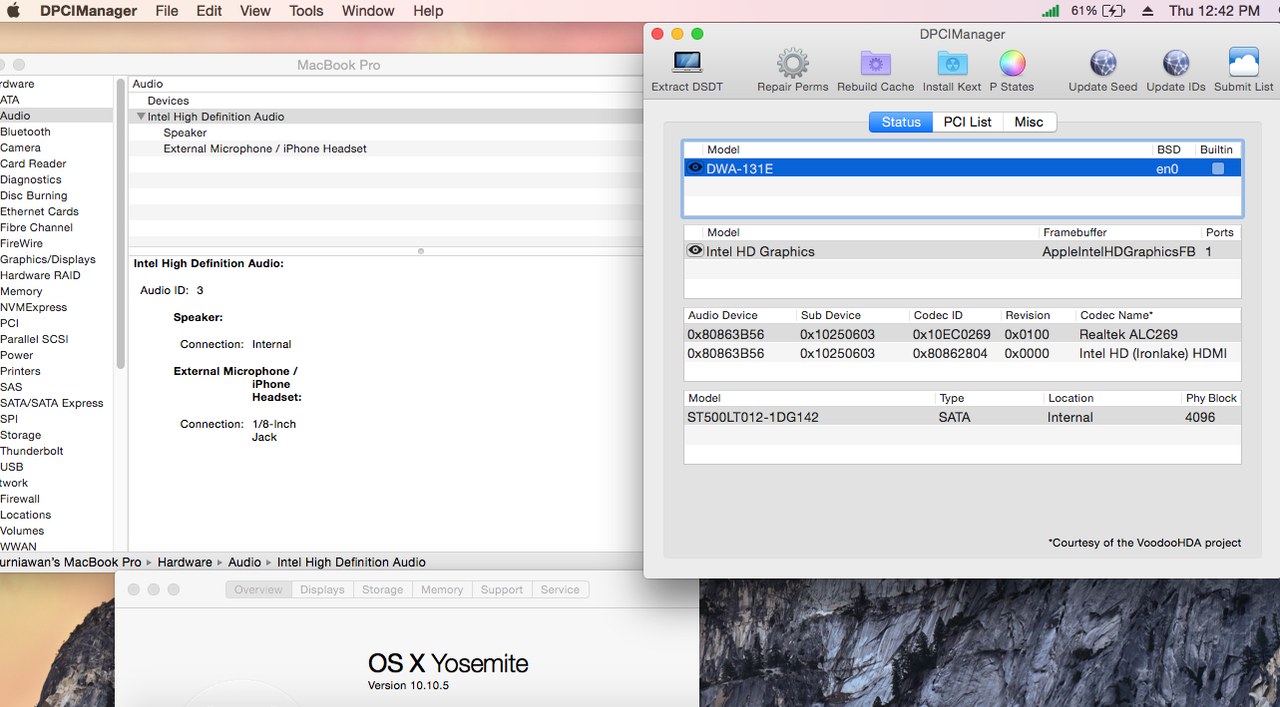Select the Storage tab in About This Mac

pos(382,590)
